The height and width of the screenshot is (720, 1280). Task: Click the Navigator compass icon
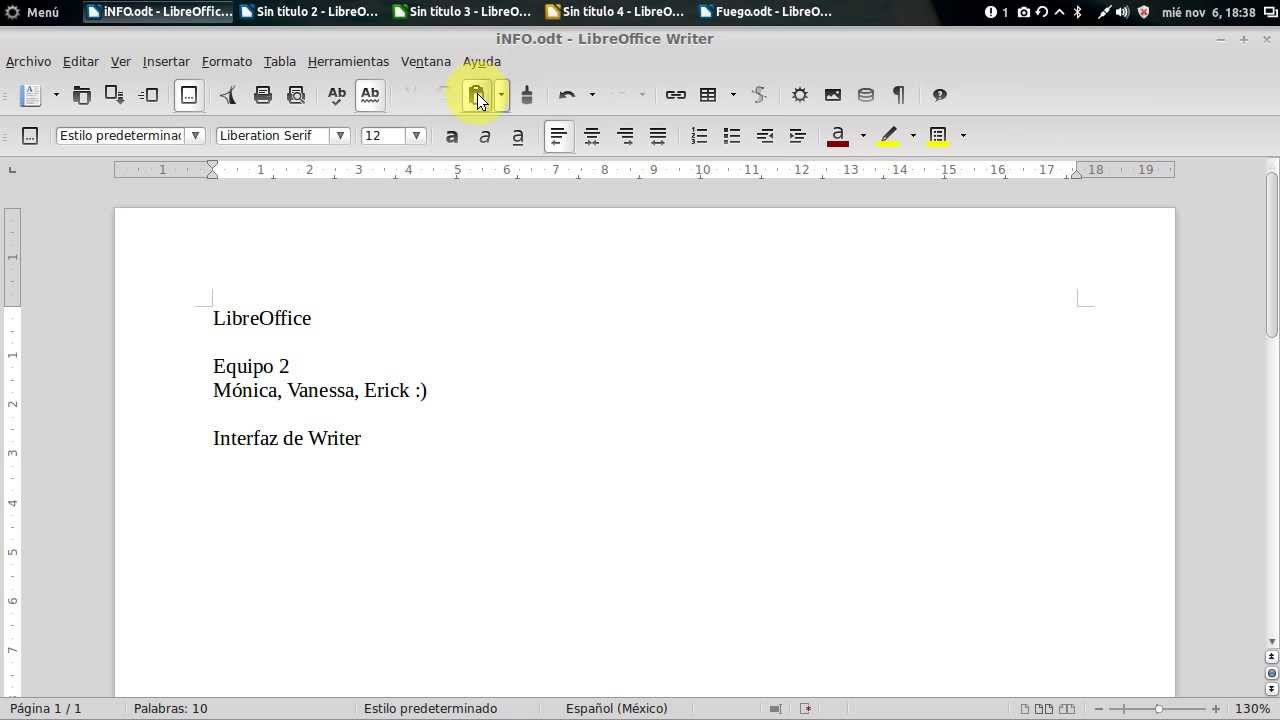tap(800, 95)
